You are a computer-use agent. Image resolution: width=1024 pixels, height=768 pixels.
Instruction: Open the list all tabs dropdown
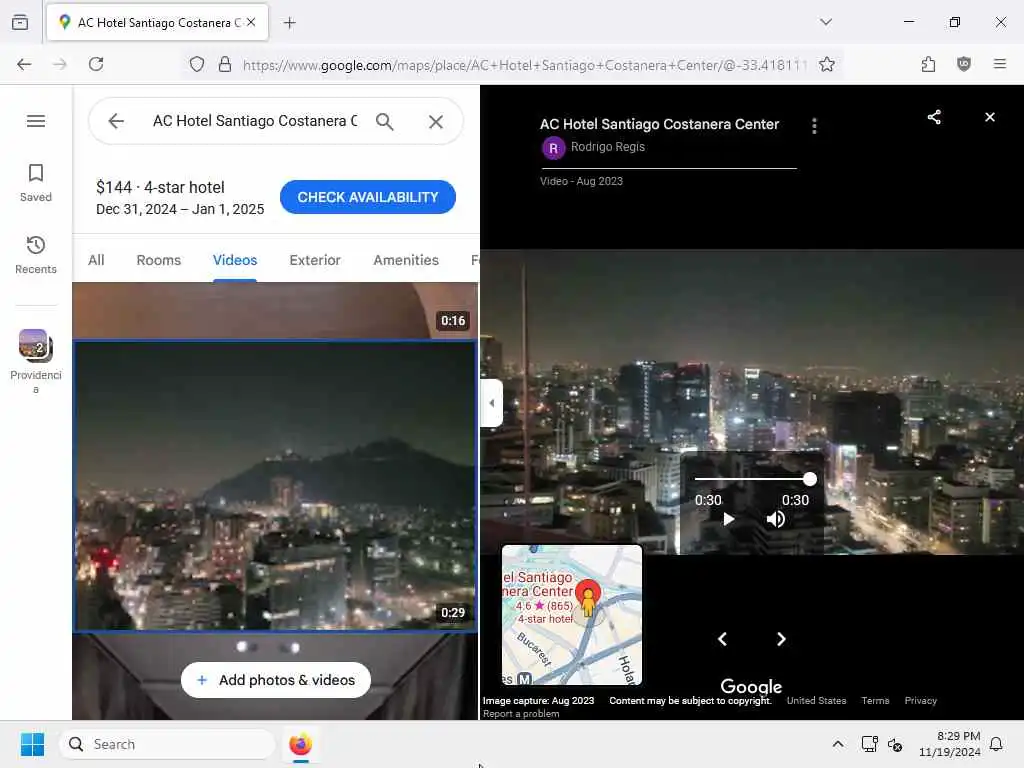[x=826, y=22]
